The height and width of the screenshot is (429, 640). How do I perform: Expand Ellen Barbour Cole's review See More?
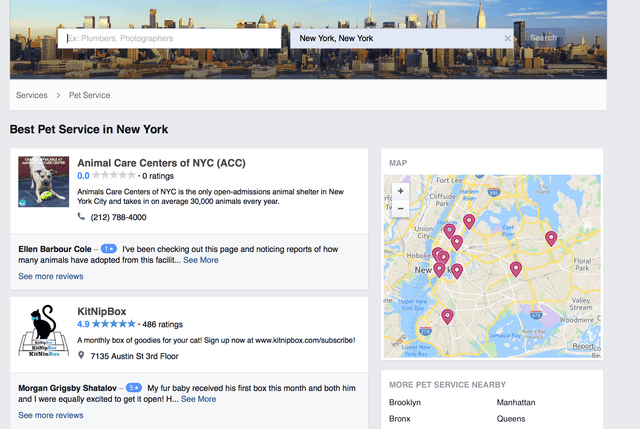(x=201, y=260)
